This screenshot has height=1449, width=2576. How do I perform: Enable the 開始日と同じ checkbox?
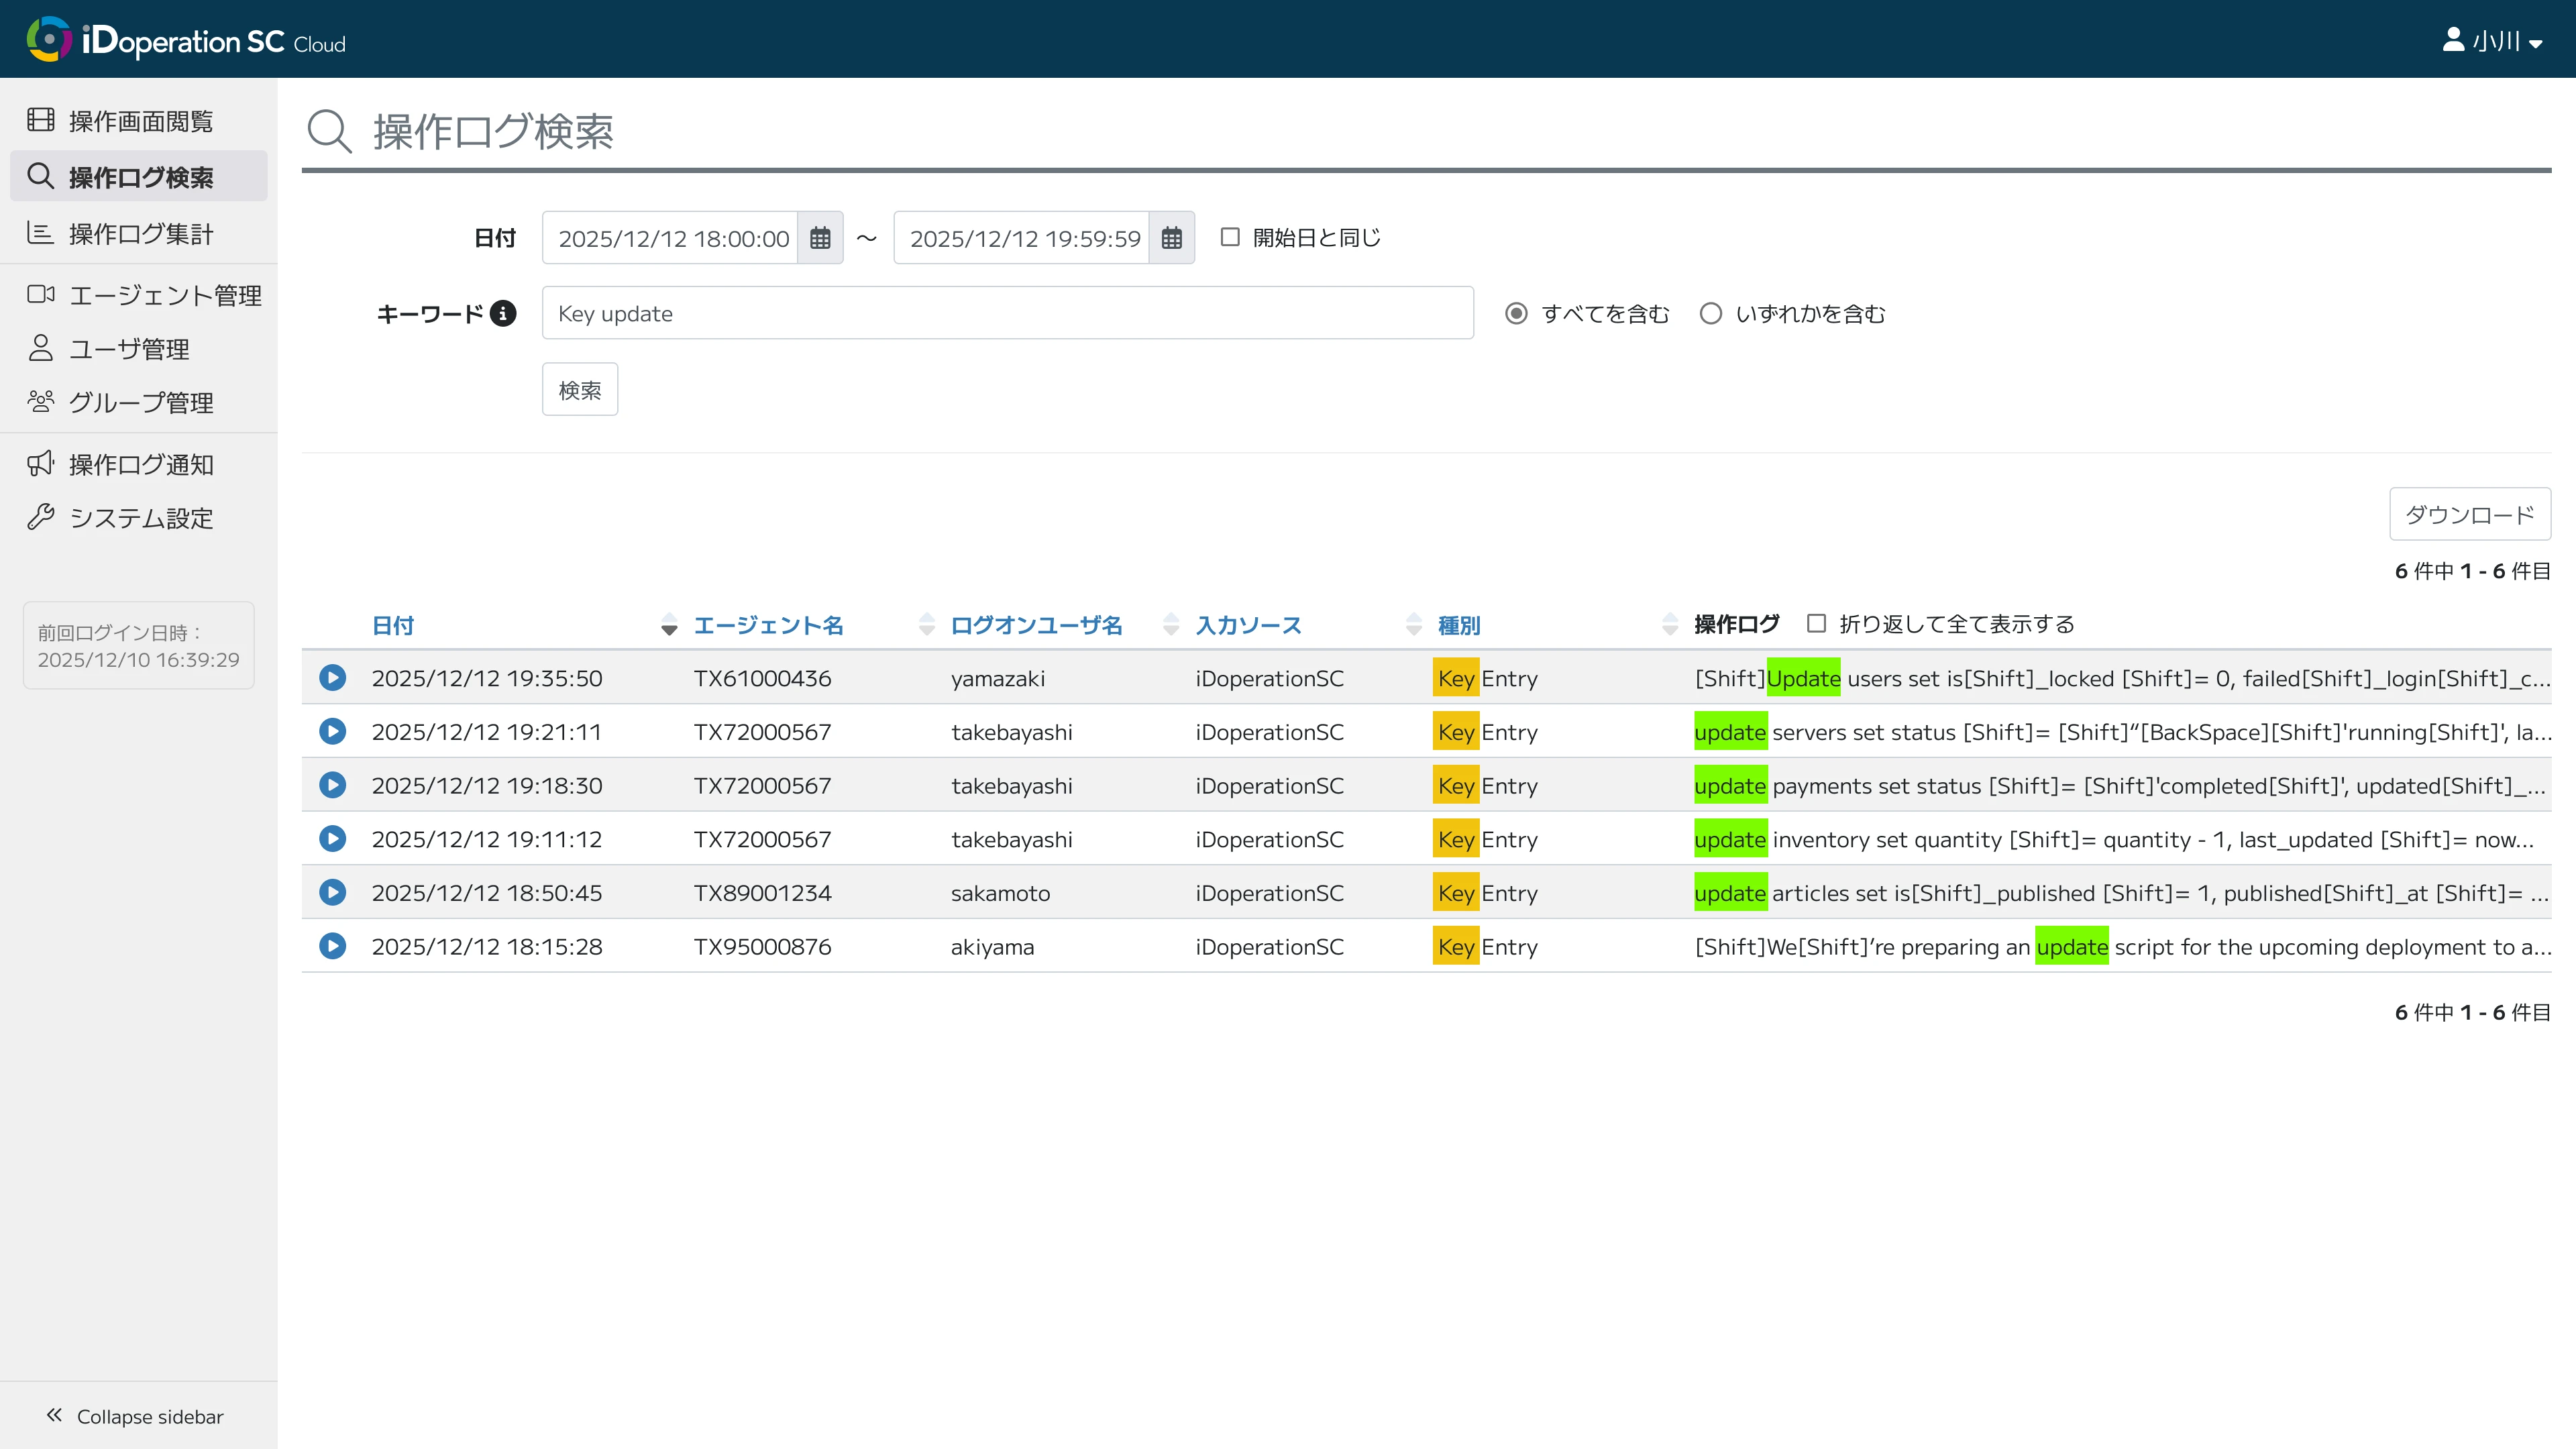point(1230,237)
